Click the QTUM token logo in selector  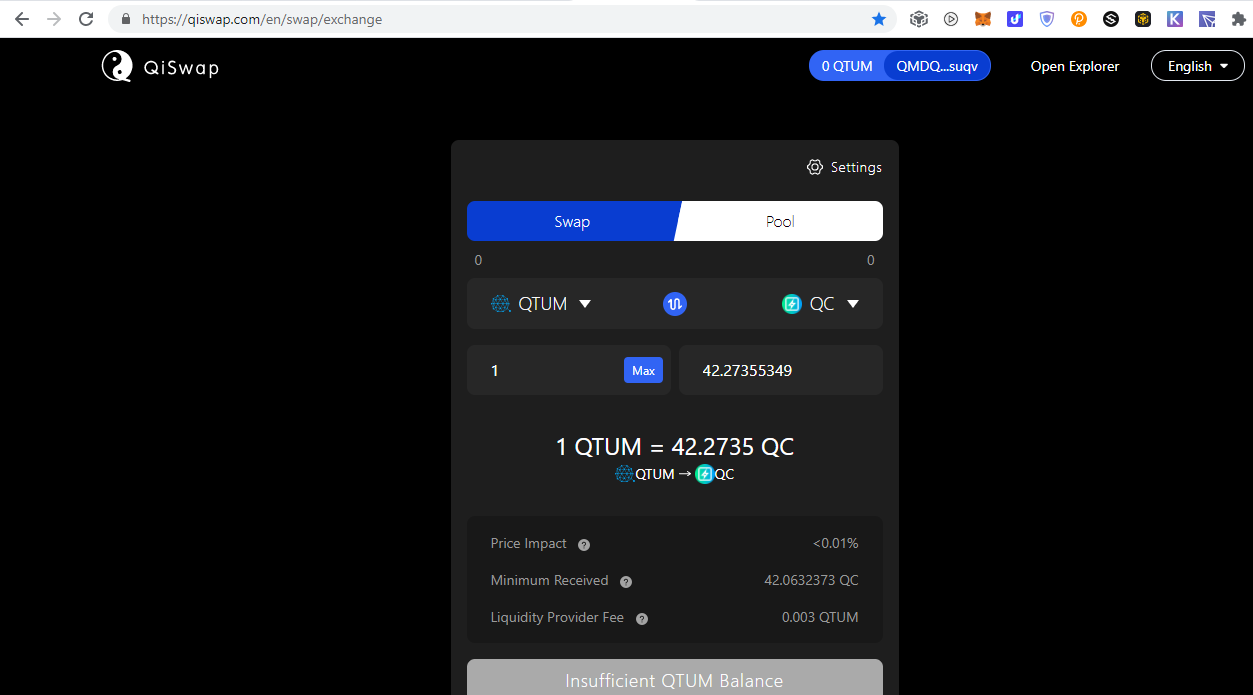tap(501, 304)
